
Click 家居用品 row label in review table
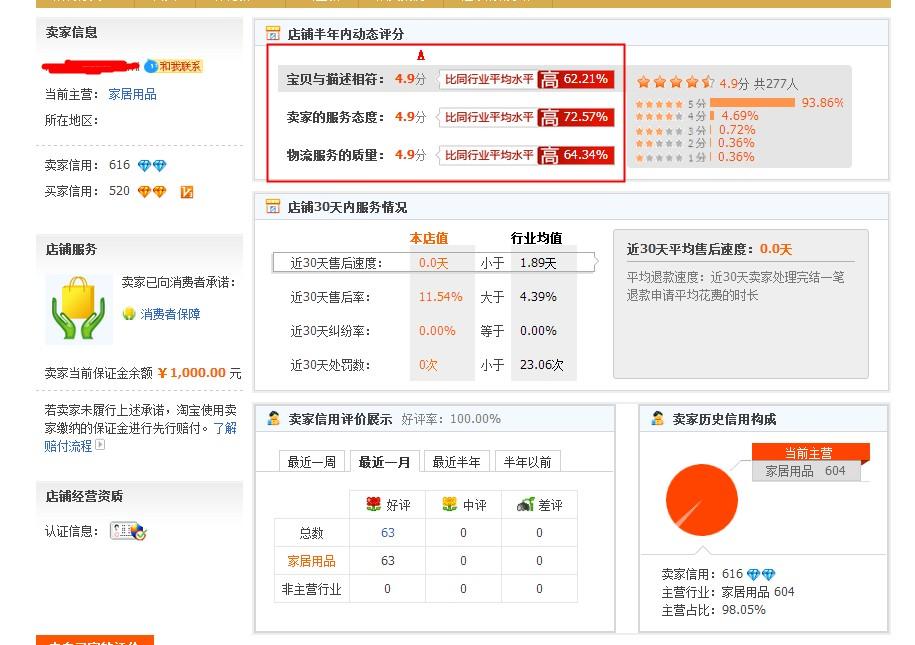point(312,561)
